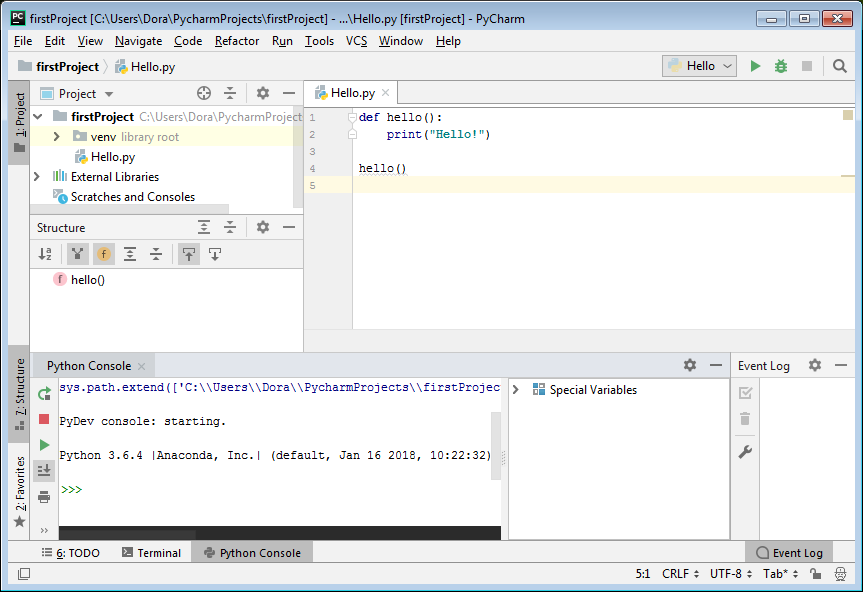Execute current statement in Python console
This screenshot has width=863, height=592.
point(44,445)
